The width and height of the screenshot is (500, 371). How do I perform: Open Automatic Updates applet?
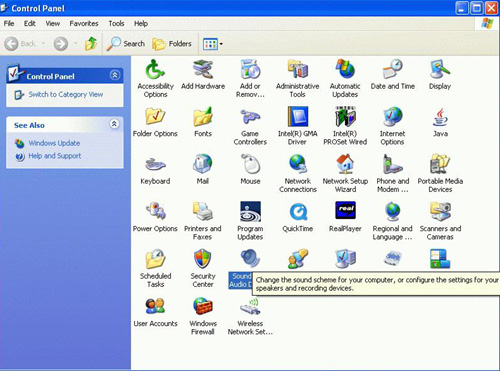345,70
